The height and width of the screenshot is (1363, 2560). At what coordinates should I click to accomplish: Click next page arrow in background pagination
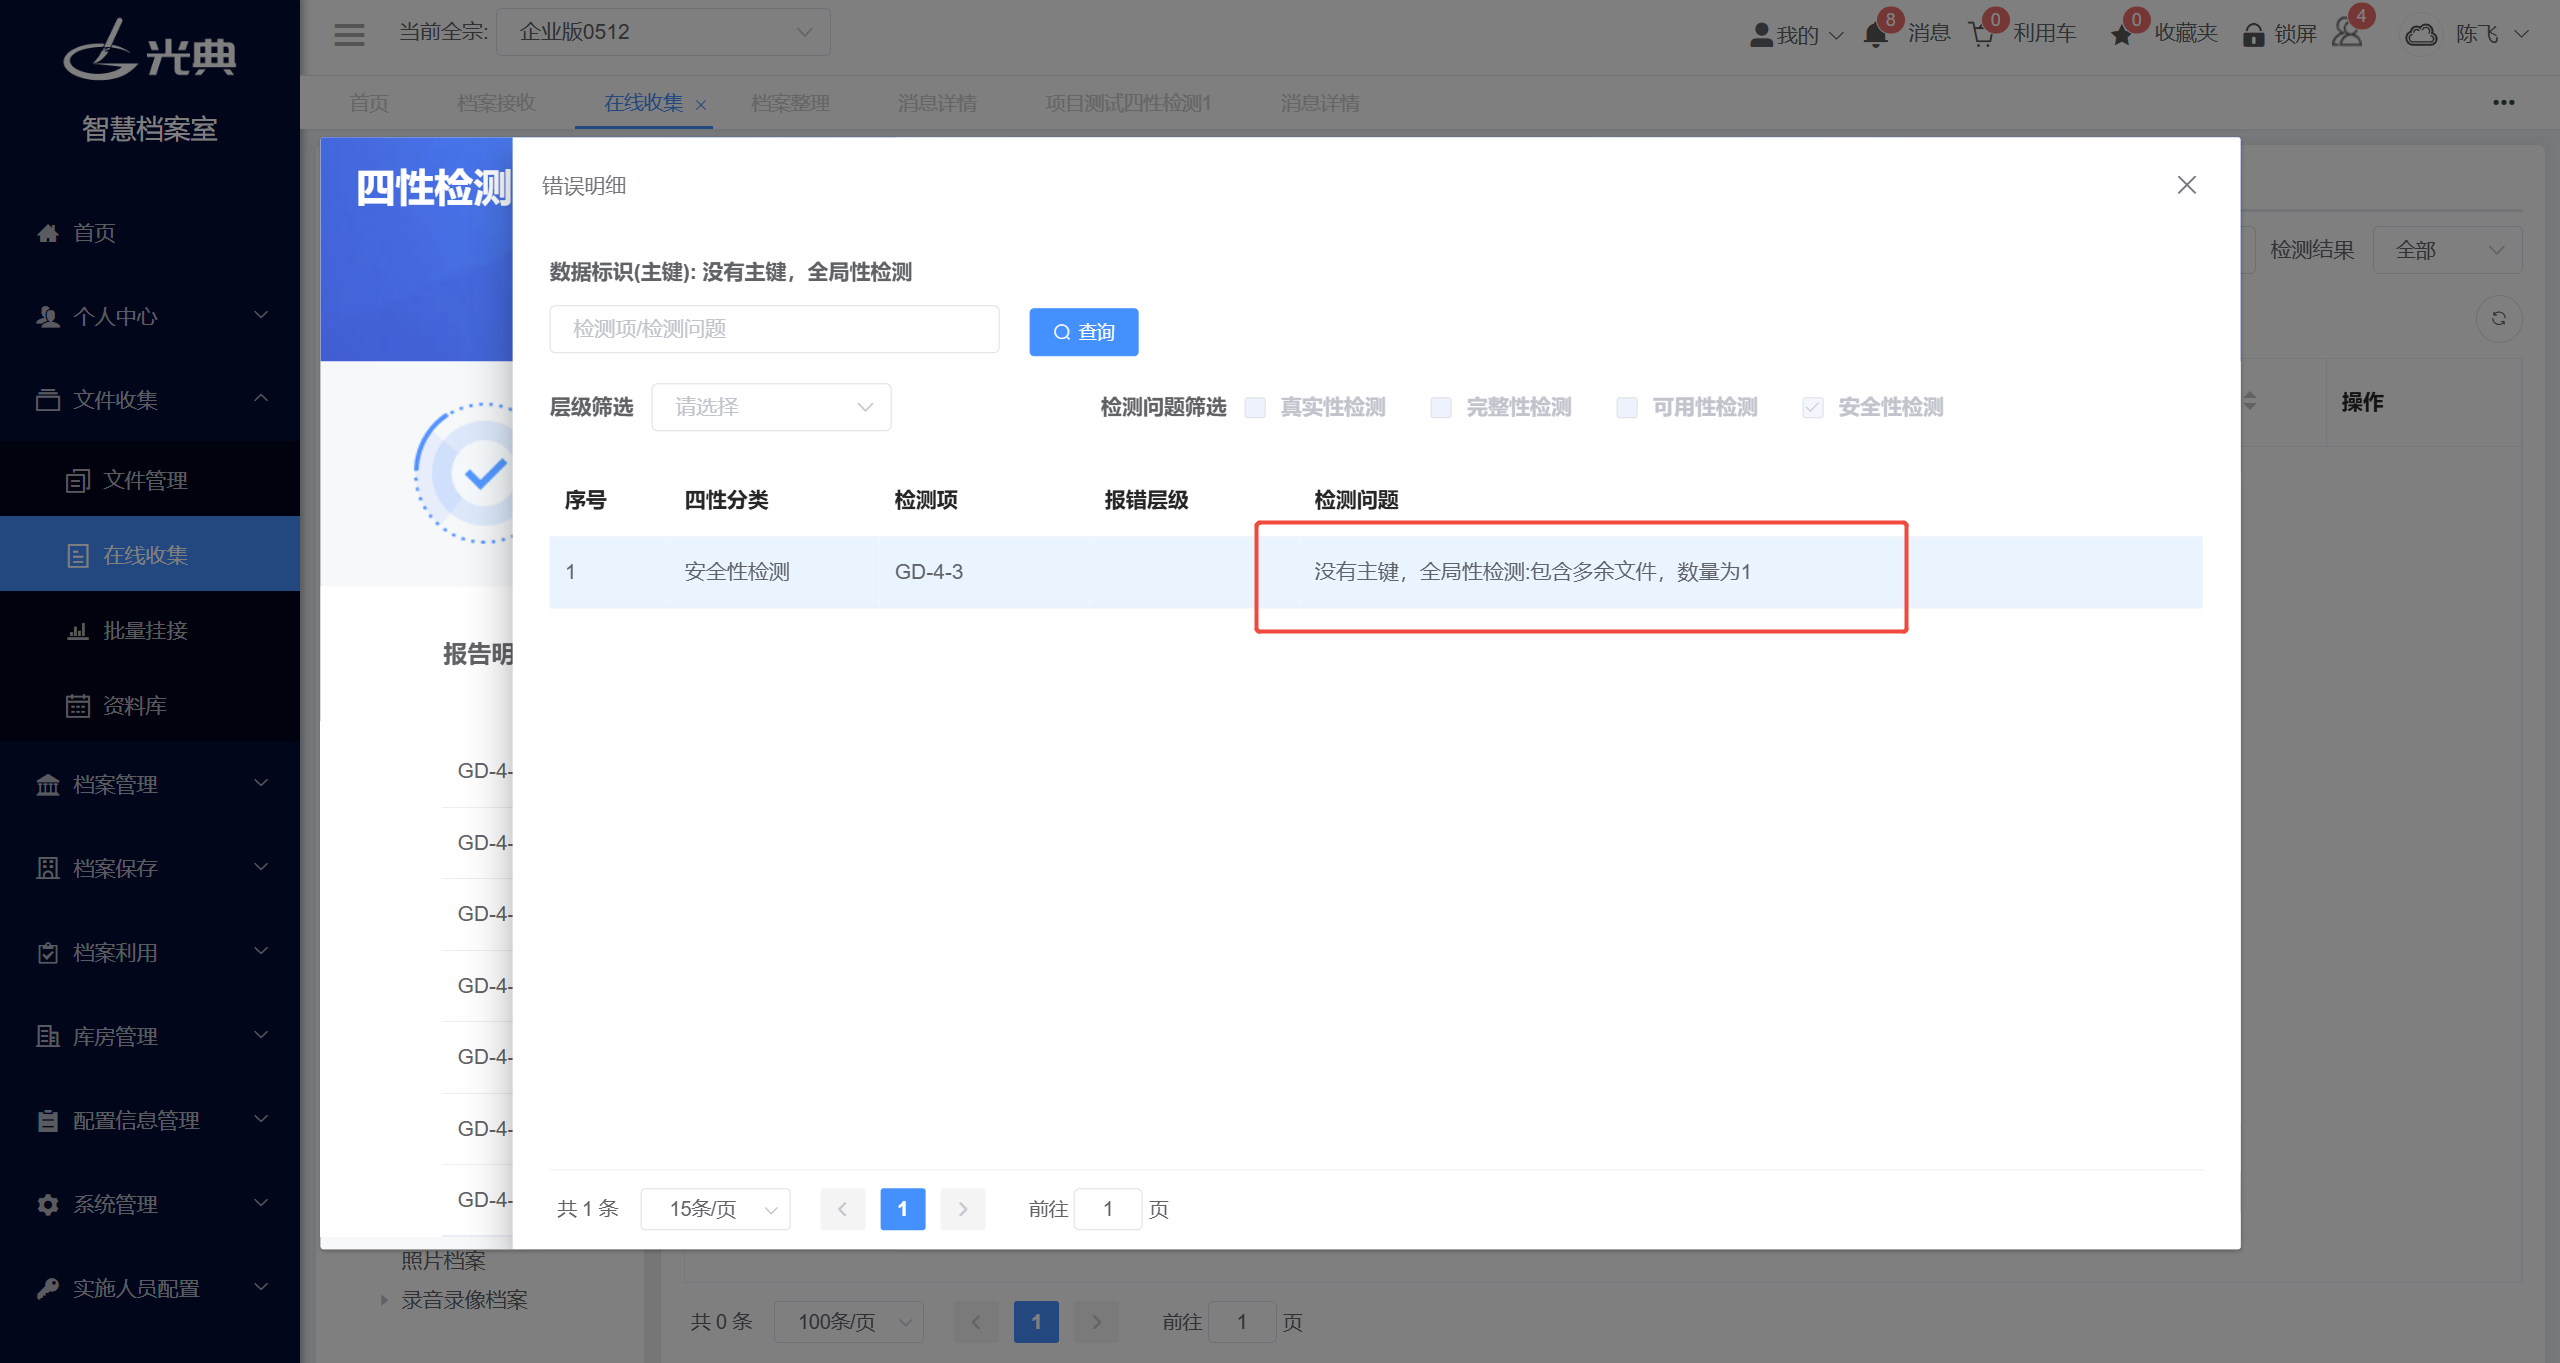click(1097, 1322)
